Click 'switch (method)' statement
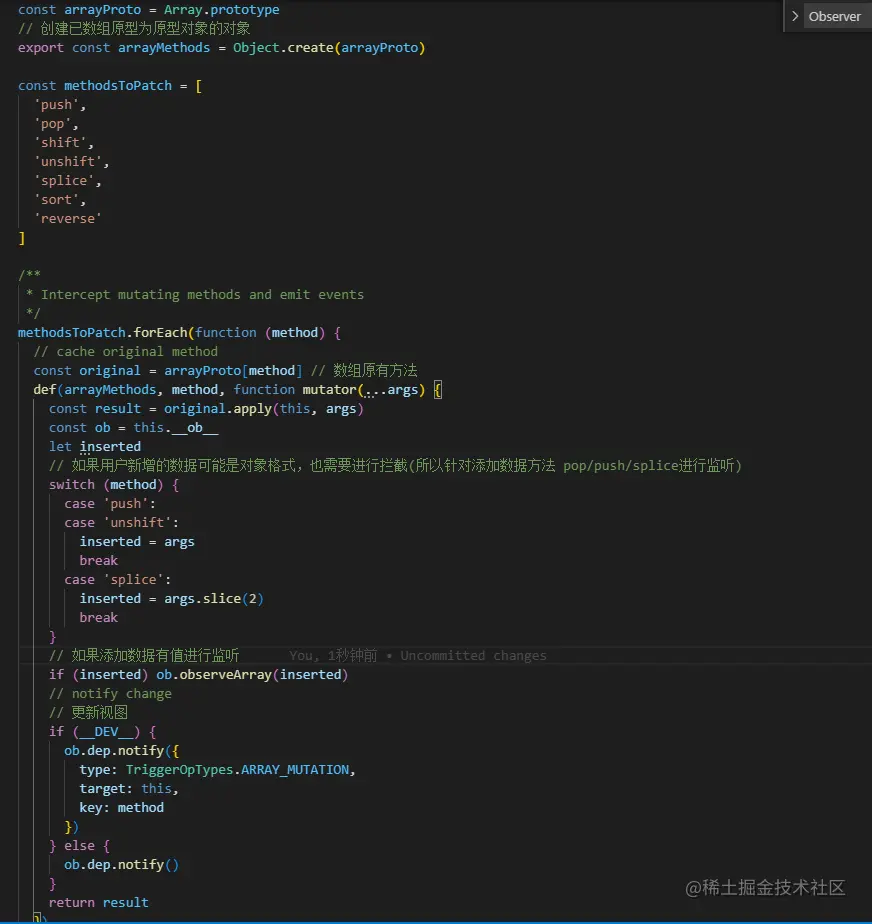This screenshot has width=872, height=924. pyautogui.click(x=106, y=484)
